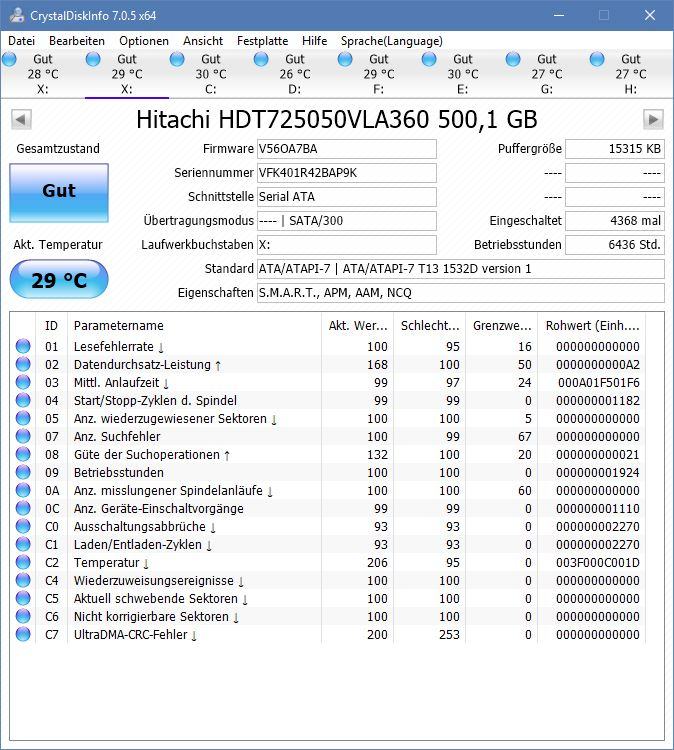This screenshot has height=750, width=674.
Task: Select the 29 °C F: disk tab
Action: click(379, 74)
